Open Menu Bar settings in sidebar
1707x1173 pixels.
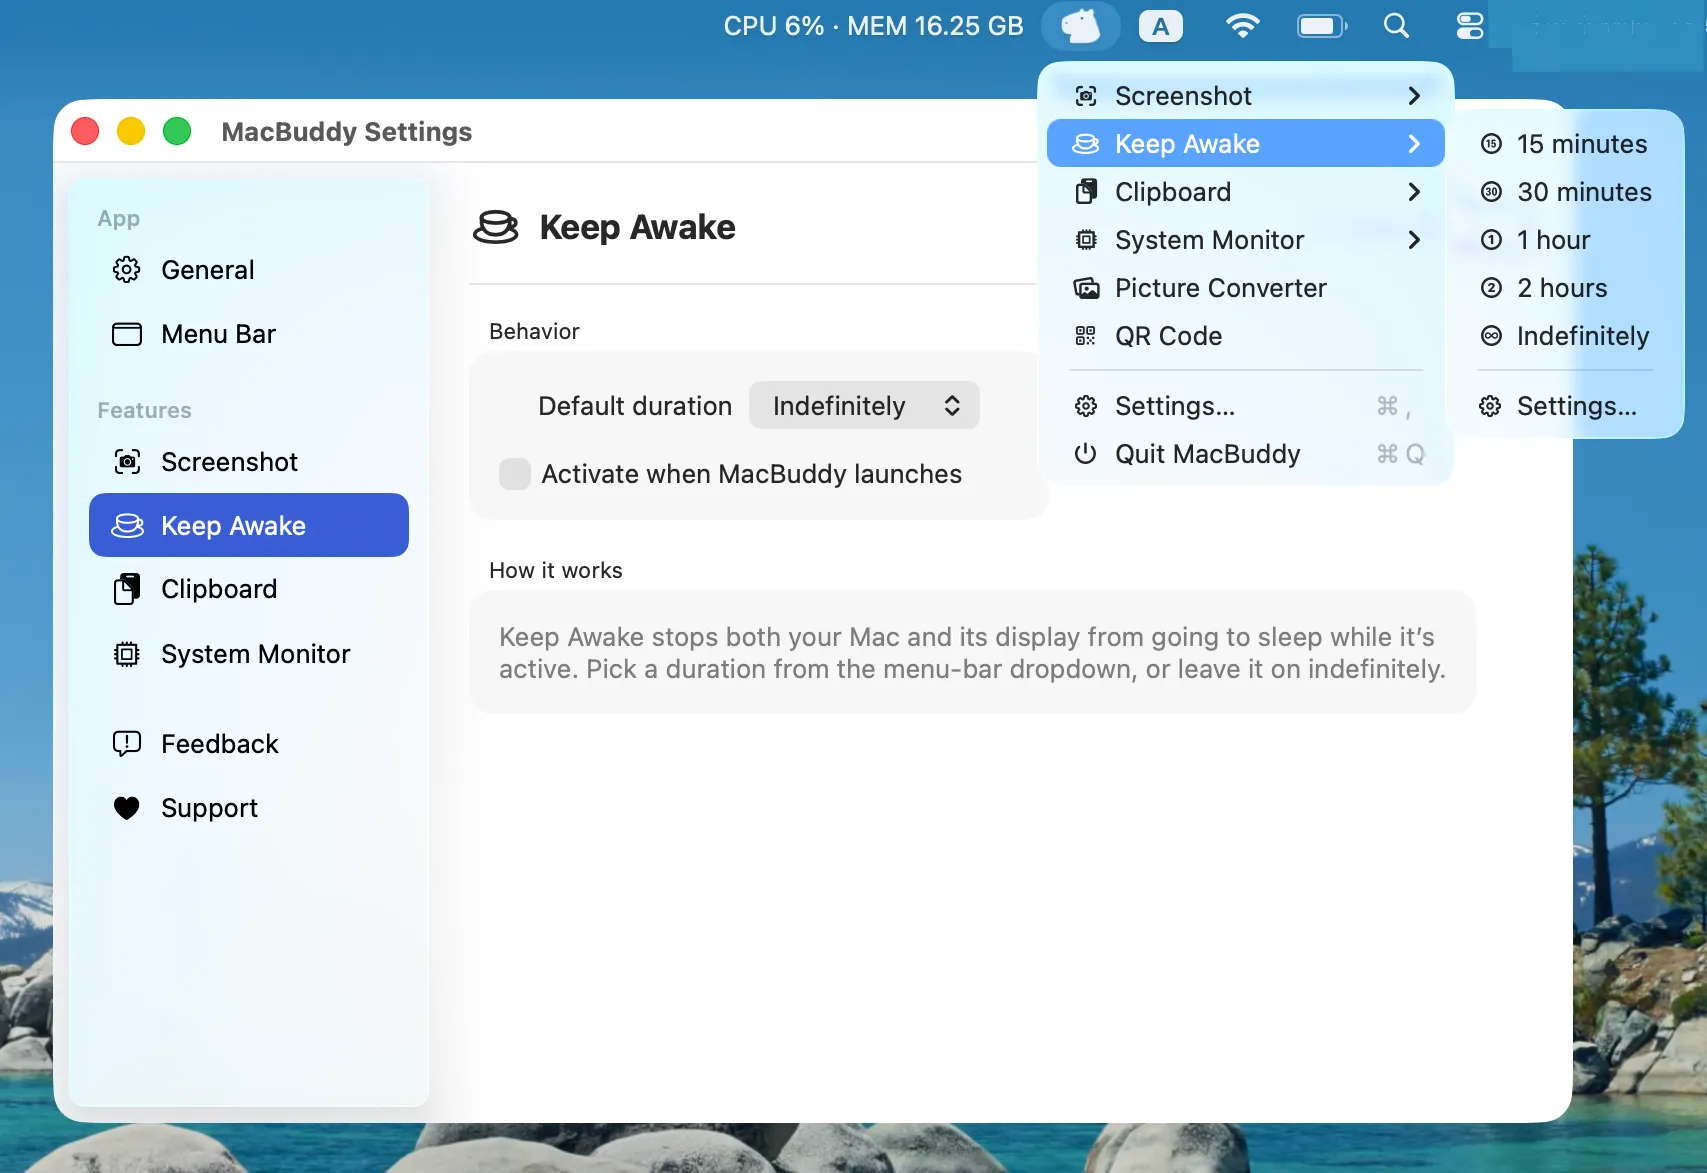click(249, 334)
